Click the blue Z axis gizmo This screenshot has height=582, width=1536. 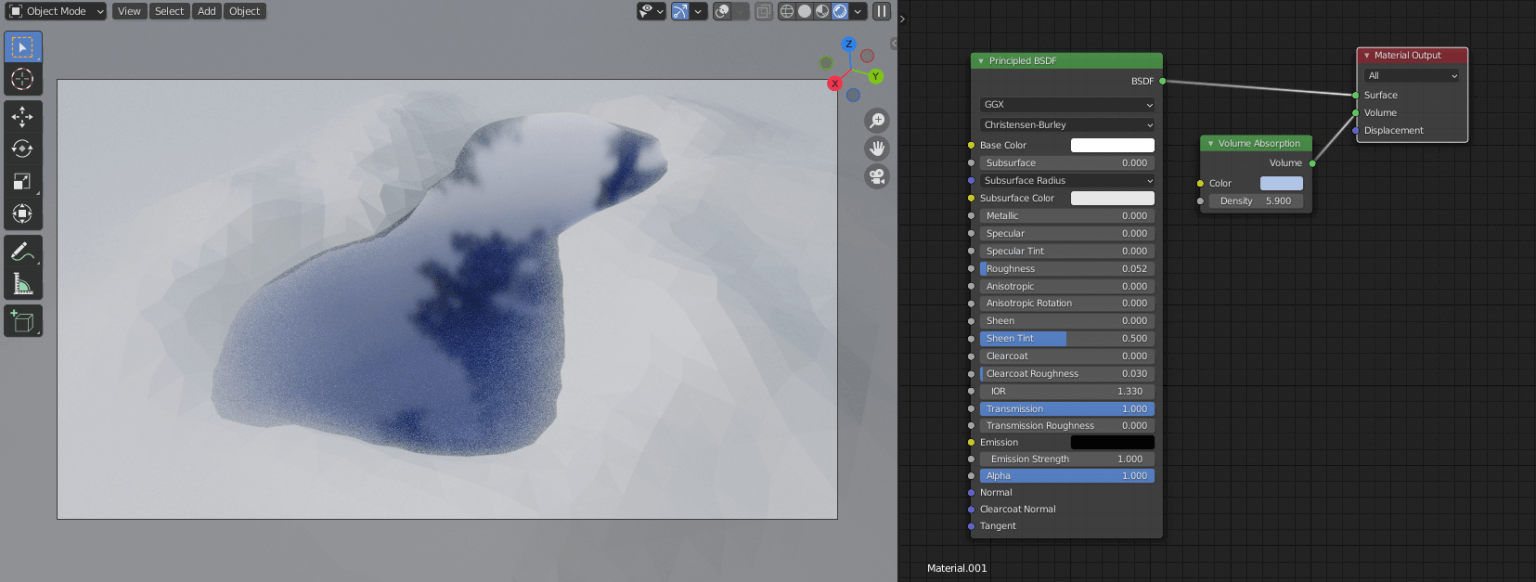tap(848, 44)
